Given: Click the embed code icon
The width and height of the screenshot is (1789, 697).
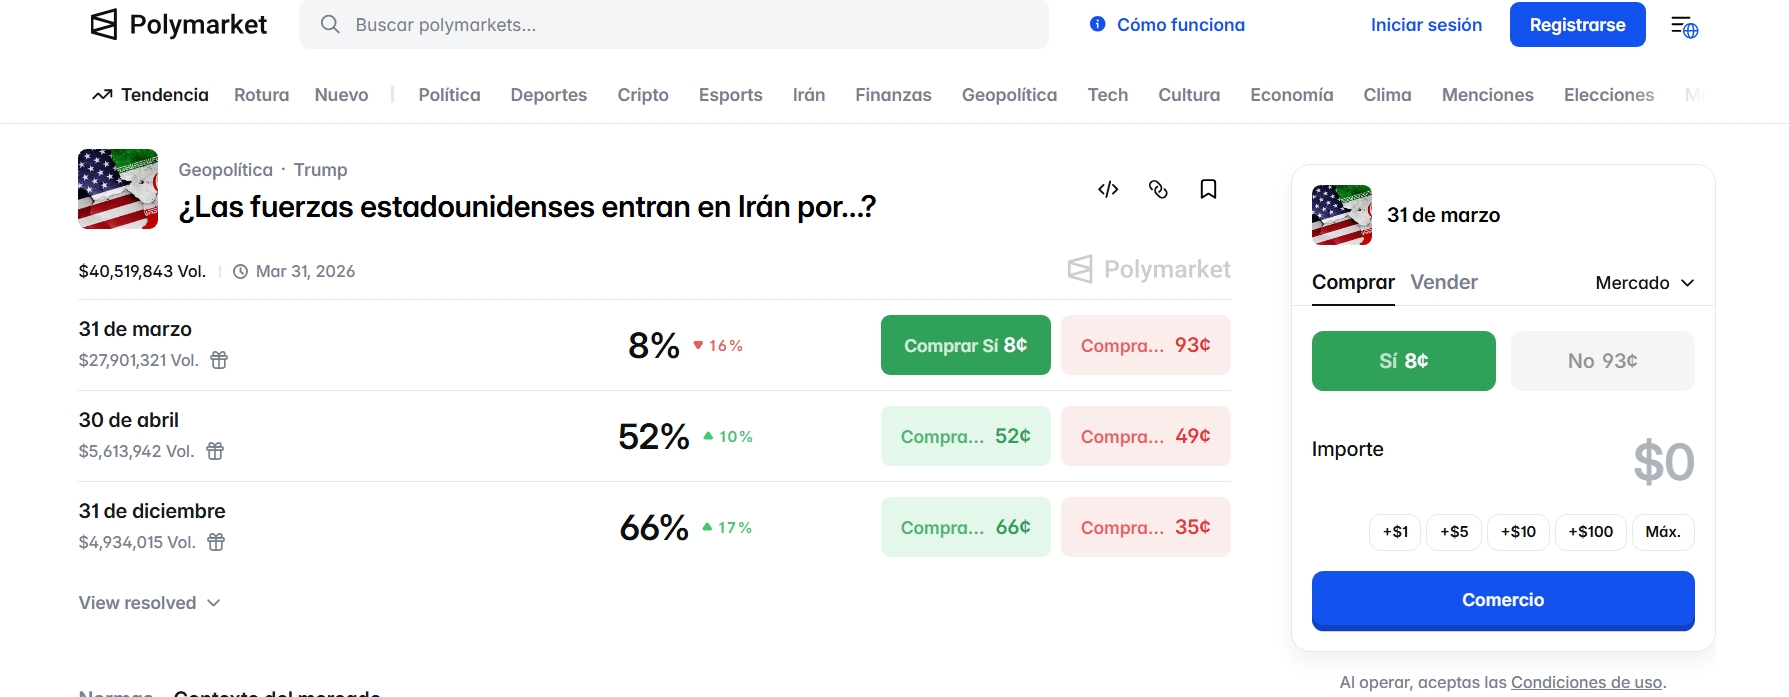Looking at the screenshot, I should click(1108, 189).
